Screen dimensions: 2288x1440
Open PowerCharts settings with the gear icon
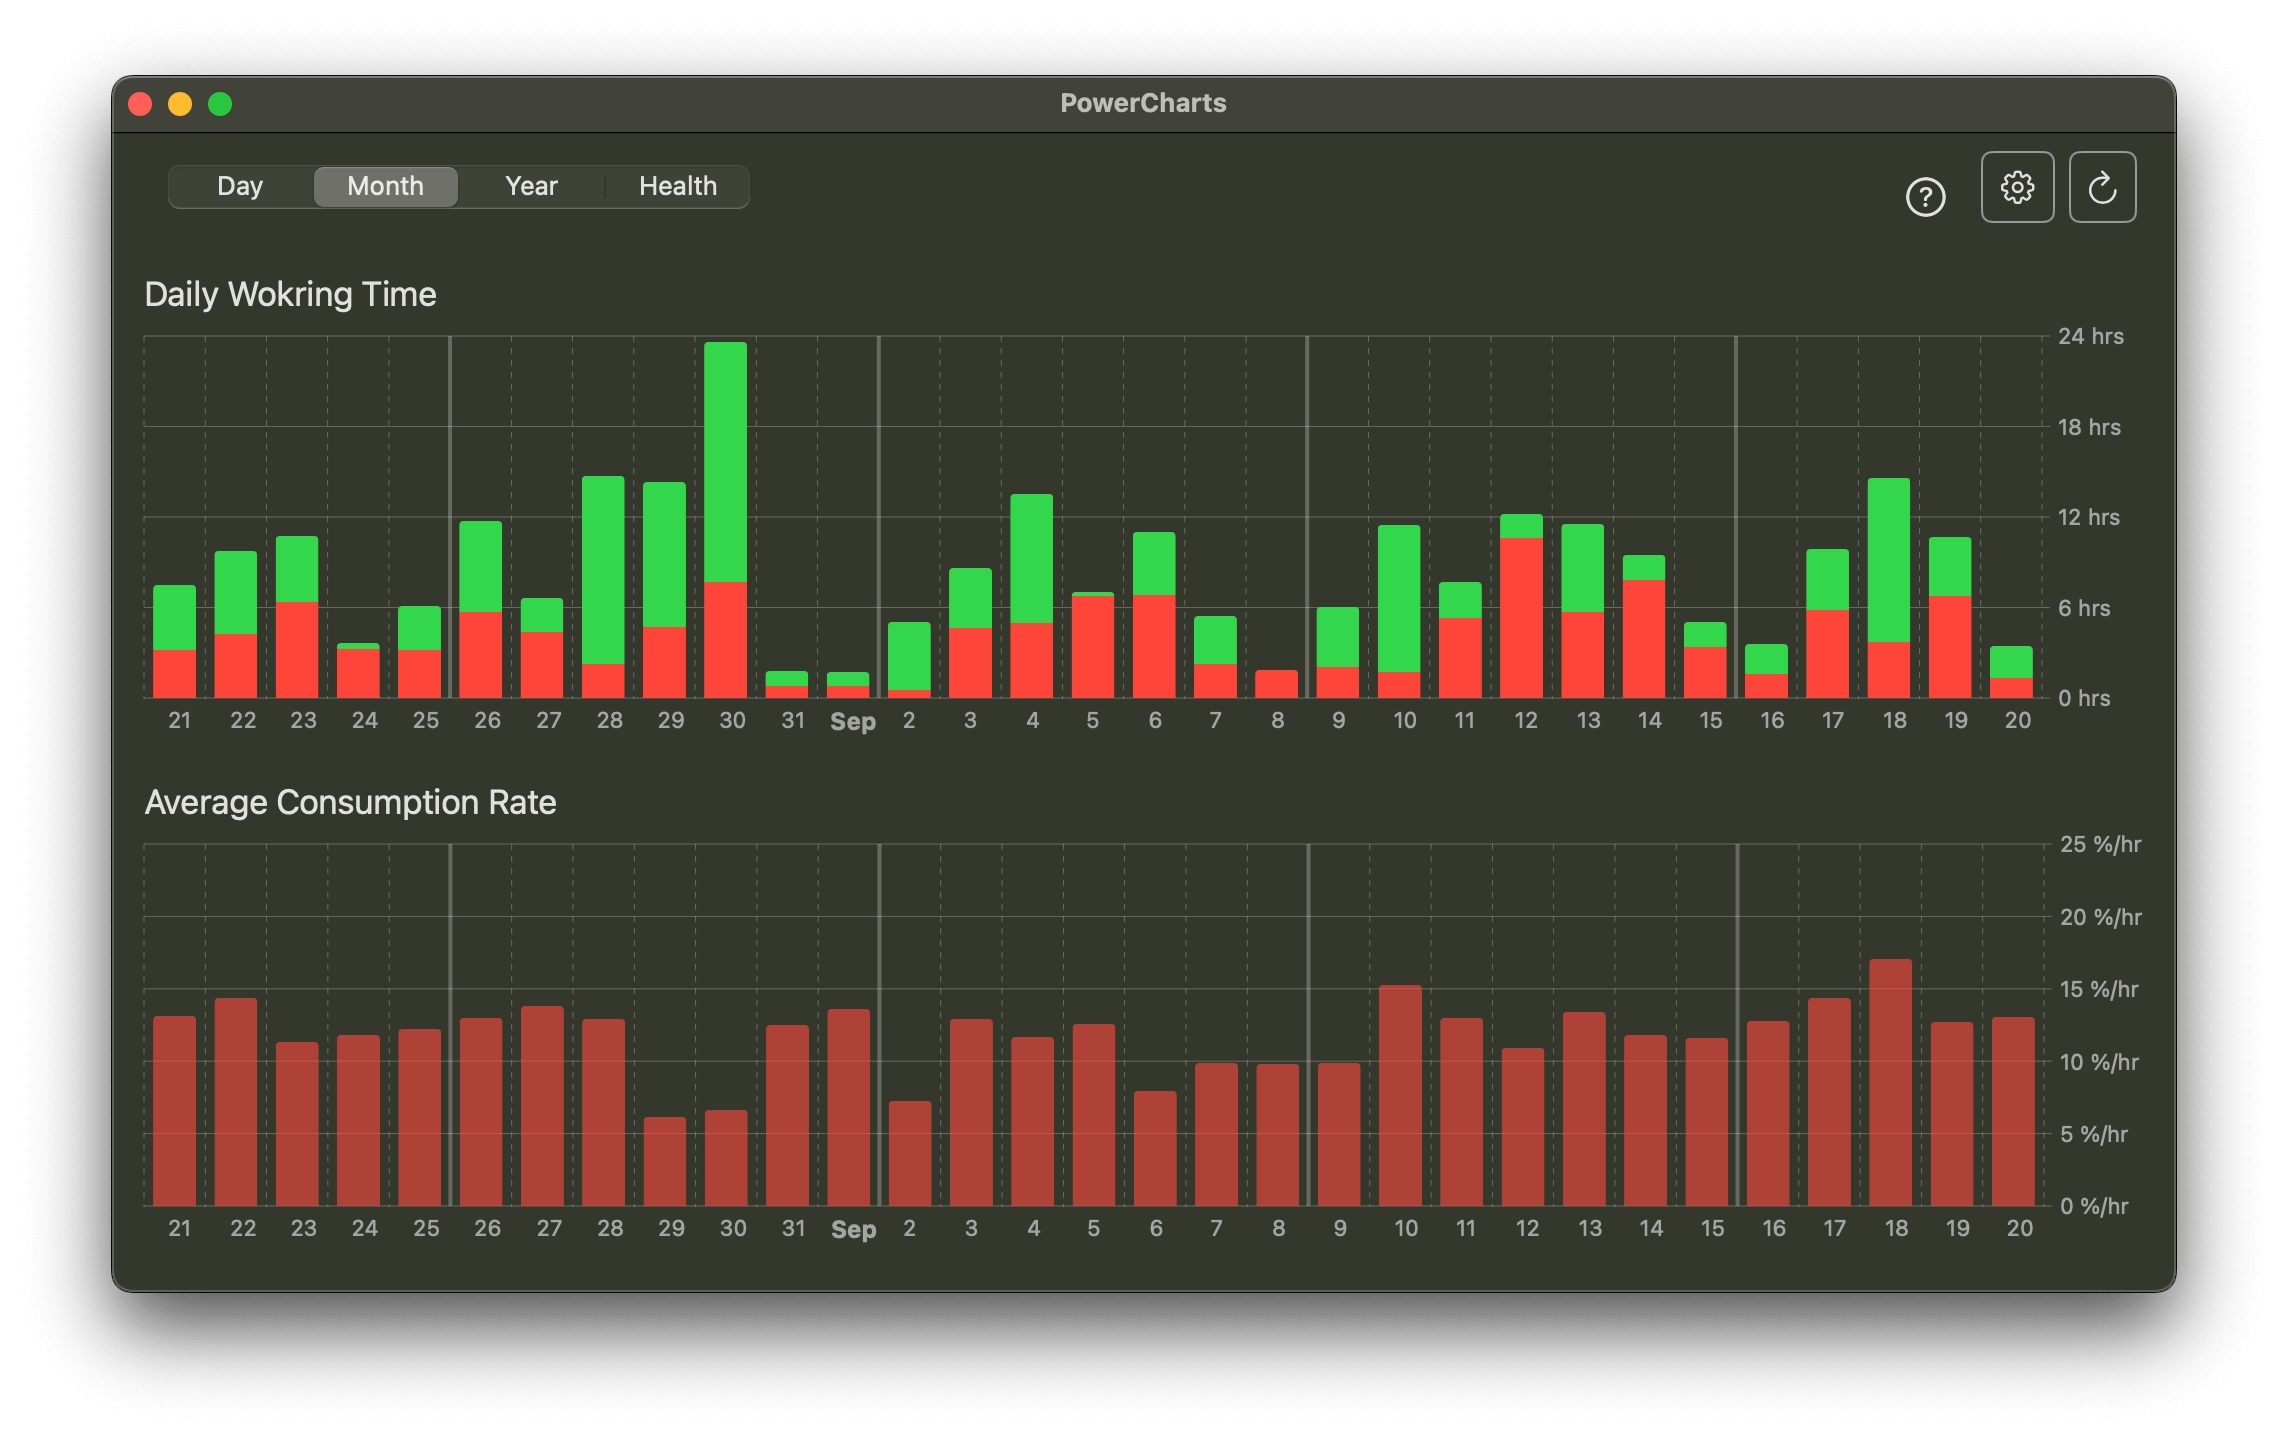click(x=2018, y=186)
